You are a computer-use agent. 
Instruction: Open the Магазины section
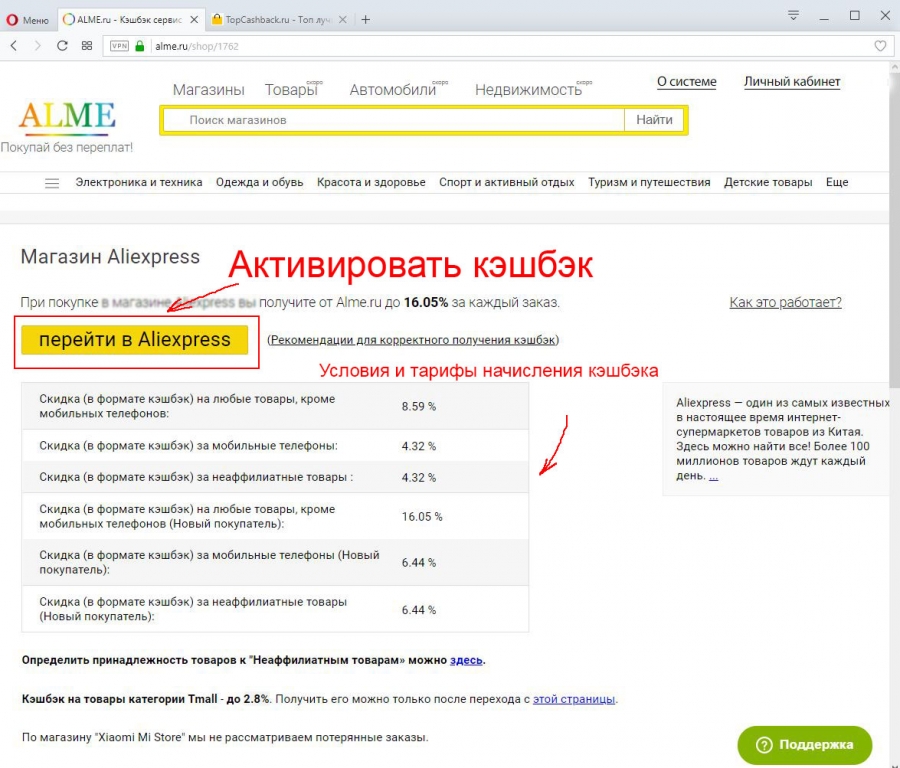208,90
